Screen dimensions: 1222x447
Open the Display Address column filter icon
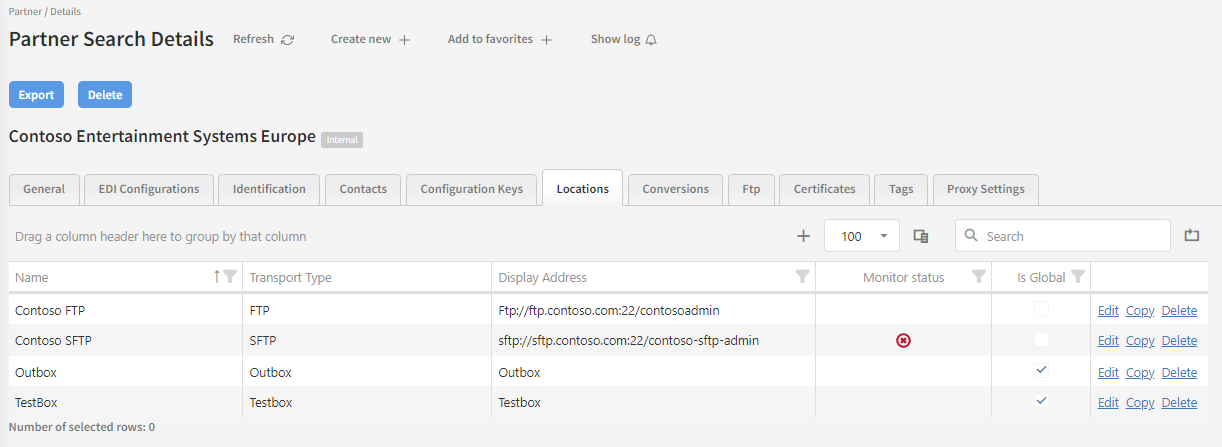tap(802, 277)
